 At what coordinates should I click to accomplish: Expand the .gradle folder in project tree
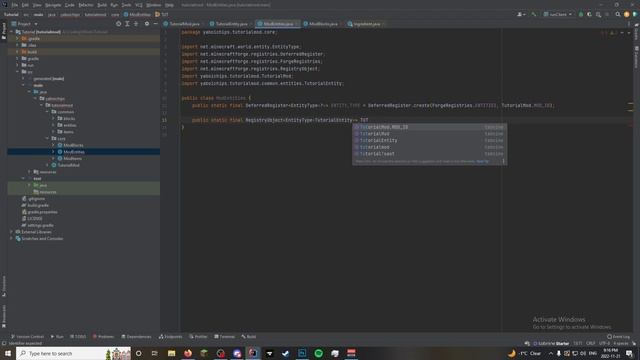(17, 38)
